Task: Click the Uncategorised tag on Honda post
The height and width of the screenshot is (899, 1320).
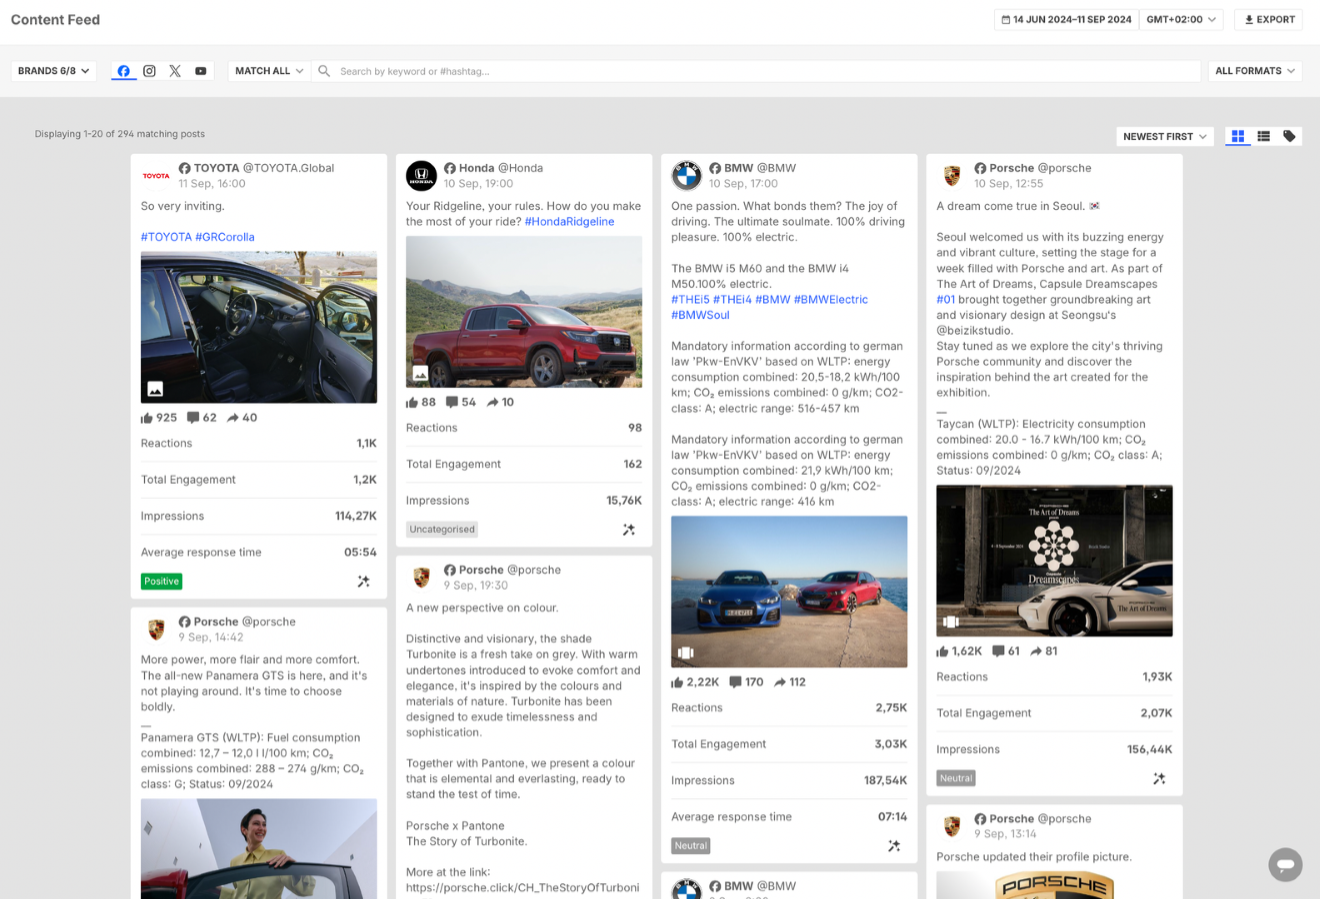Action: point(442,529)
